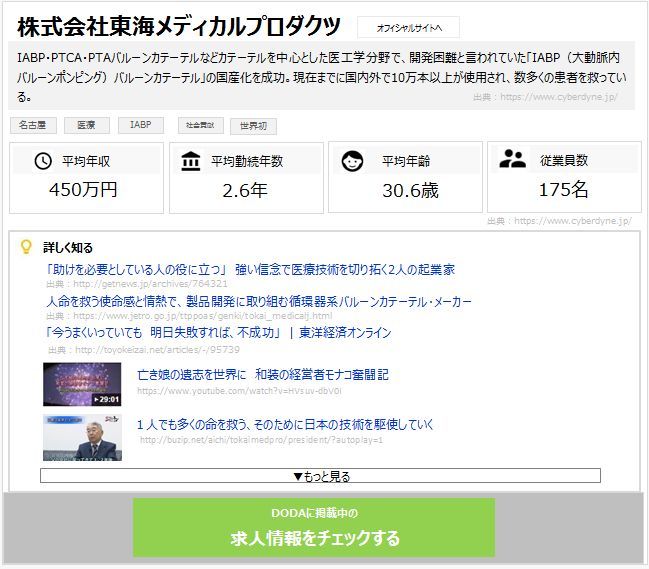The width and height of the screenshot is (649, 569).
Task: Open the オフィシャルサイトへ button
Action: click(x=409, y=28)
